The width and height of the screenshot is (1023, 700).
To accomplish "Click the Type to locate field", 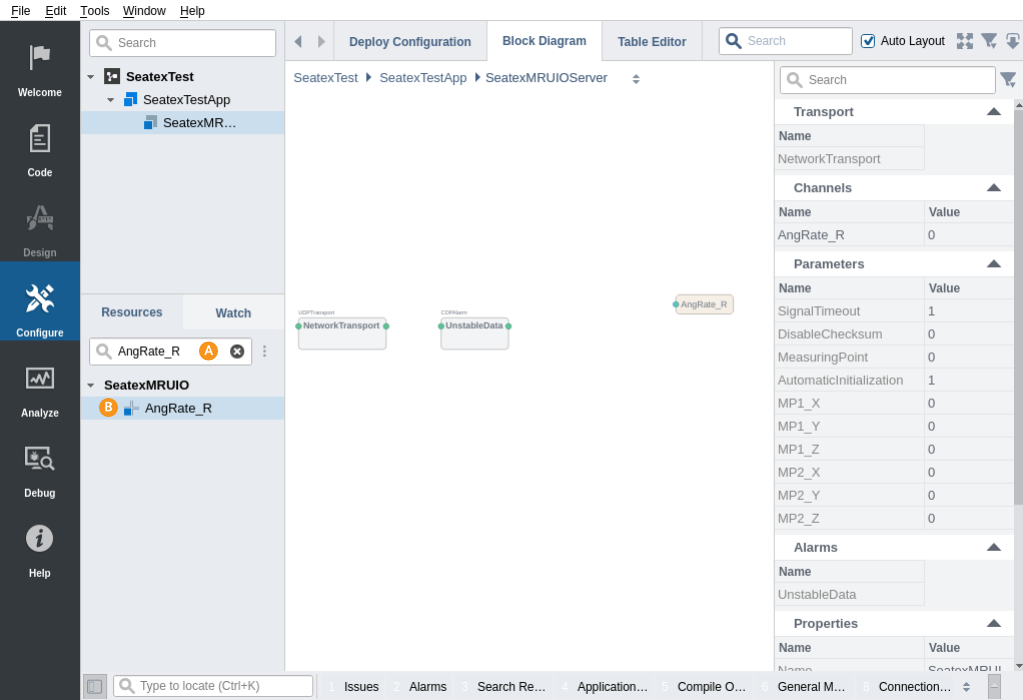I will click(223, 686).
